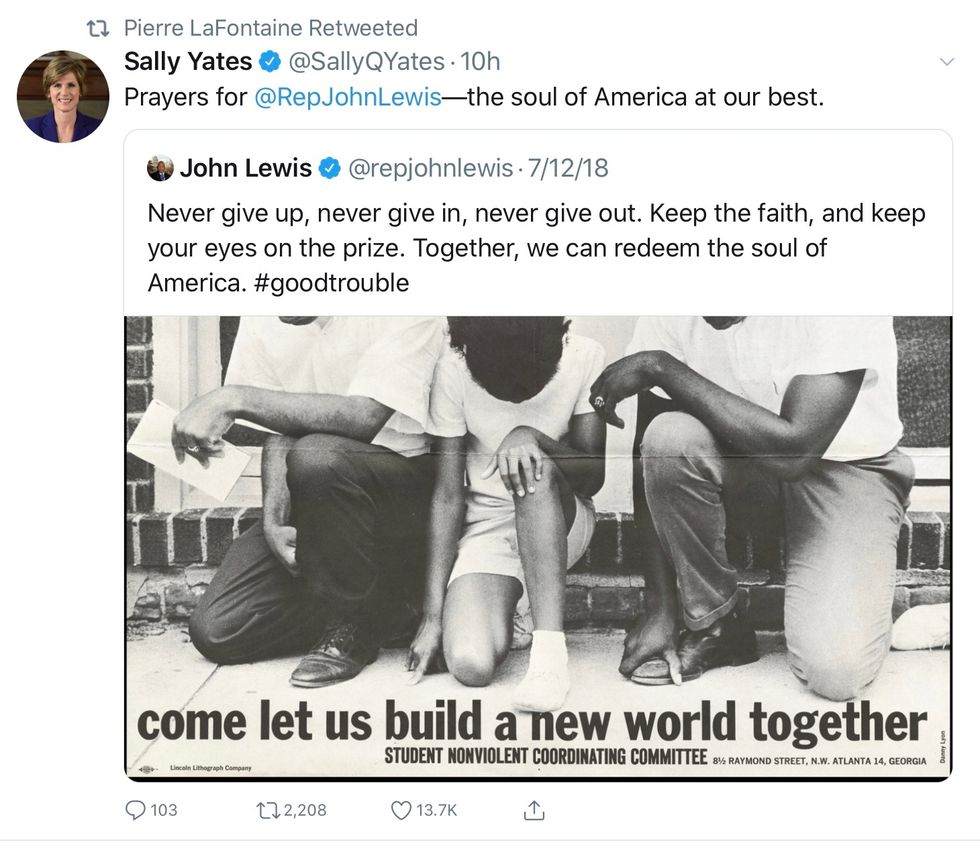Retweet this tweet using the retweet icon
The image size is (980, 852).
268,810
